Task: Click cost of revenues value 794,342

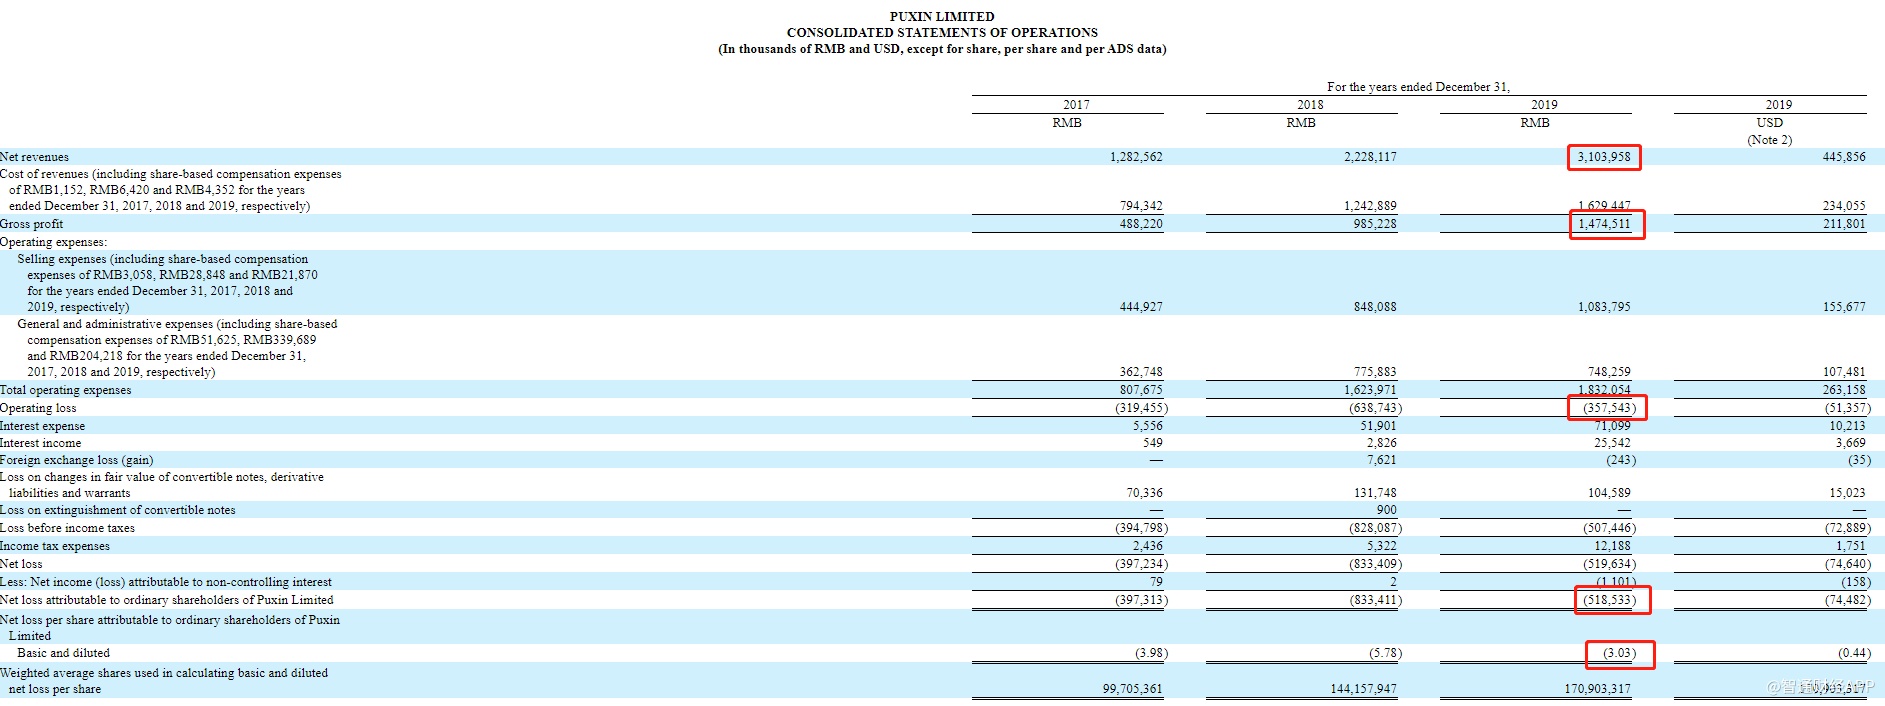Action: 1141,206
